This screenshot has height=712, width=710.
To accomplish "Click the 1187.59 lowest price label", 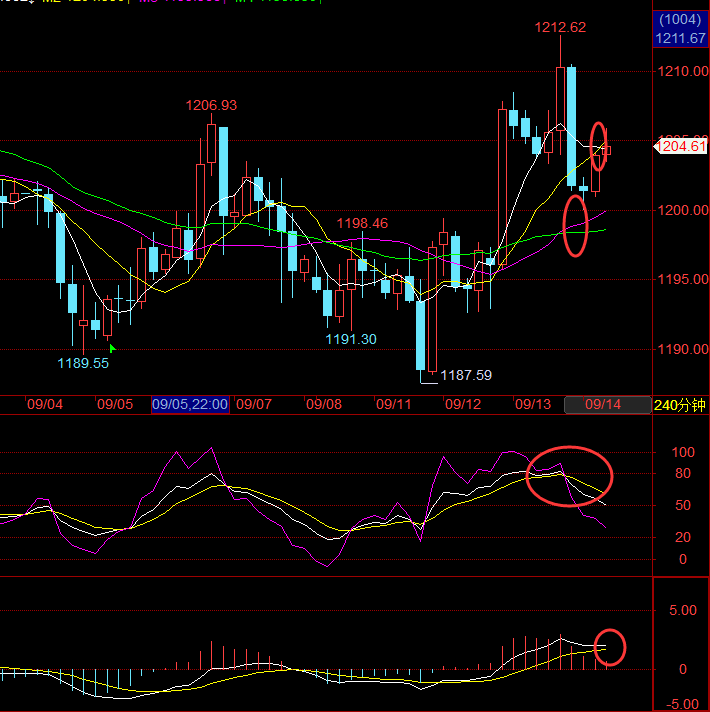I will coord(466,375).
